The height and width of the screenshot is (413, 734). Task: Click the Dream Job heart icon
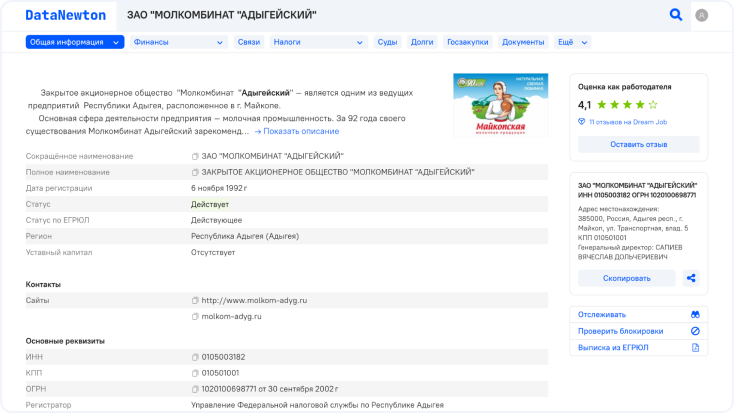pos(581,122)
